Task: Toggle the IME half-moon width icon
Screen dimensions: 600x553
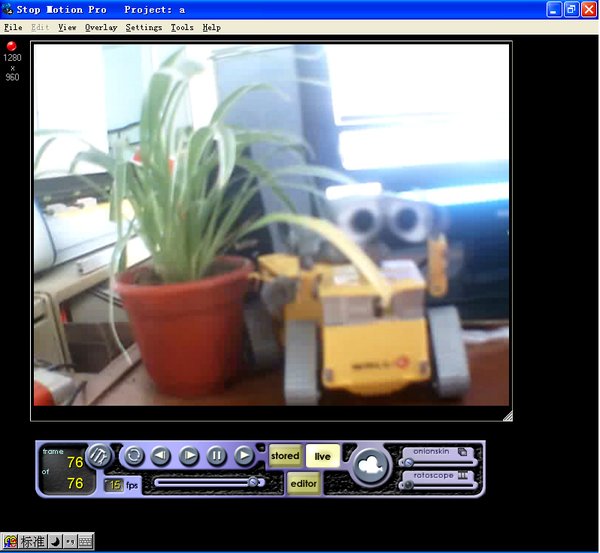Action: [x=55, y=542]
